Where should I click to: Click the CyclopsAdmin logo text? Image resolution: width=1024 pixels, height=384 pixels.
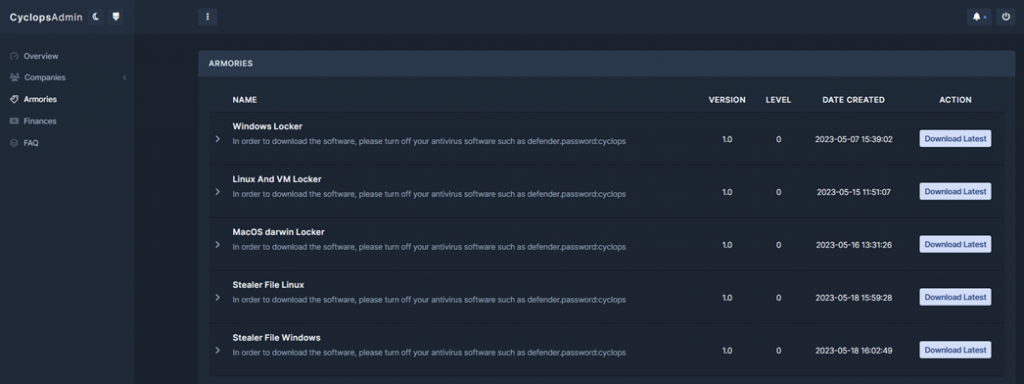pyautogui.click(x=46, y=17)
